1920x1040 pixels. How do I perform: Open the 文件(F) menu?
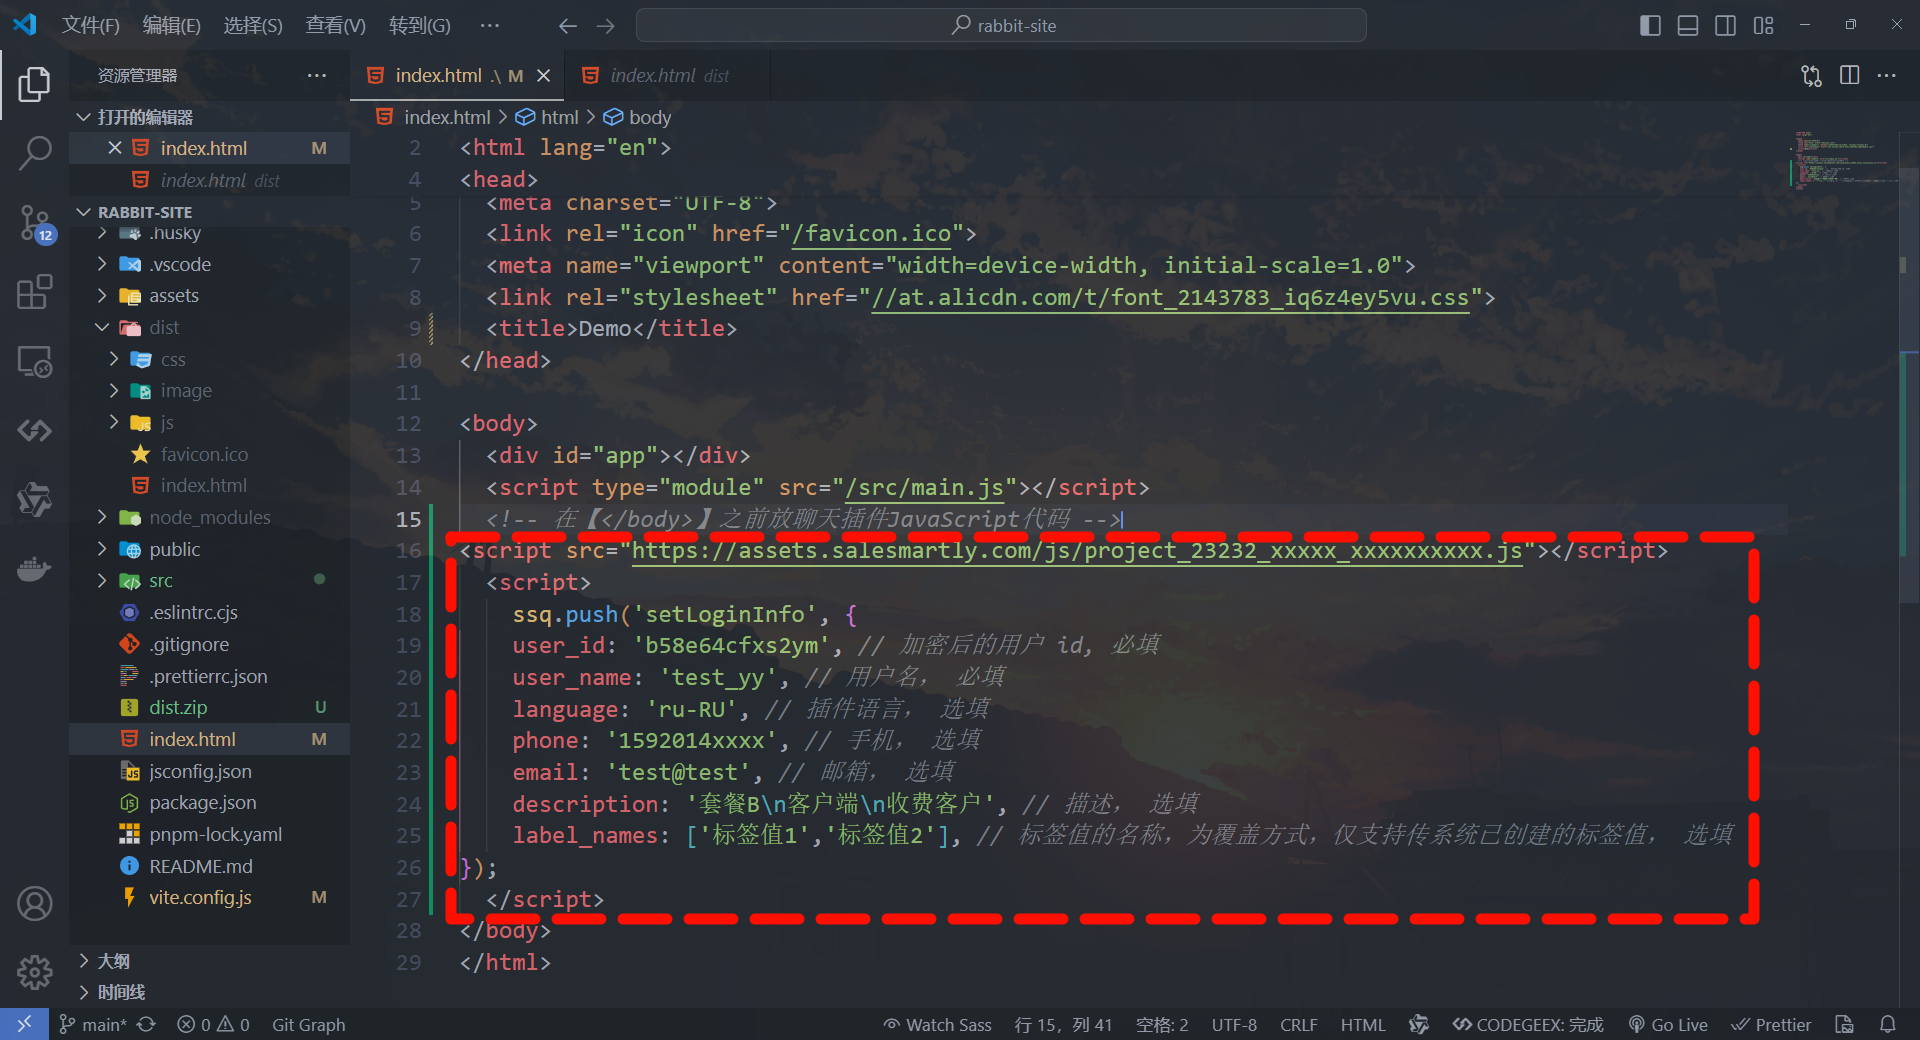point(90,26)
